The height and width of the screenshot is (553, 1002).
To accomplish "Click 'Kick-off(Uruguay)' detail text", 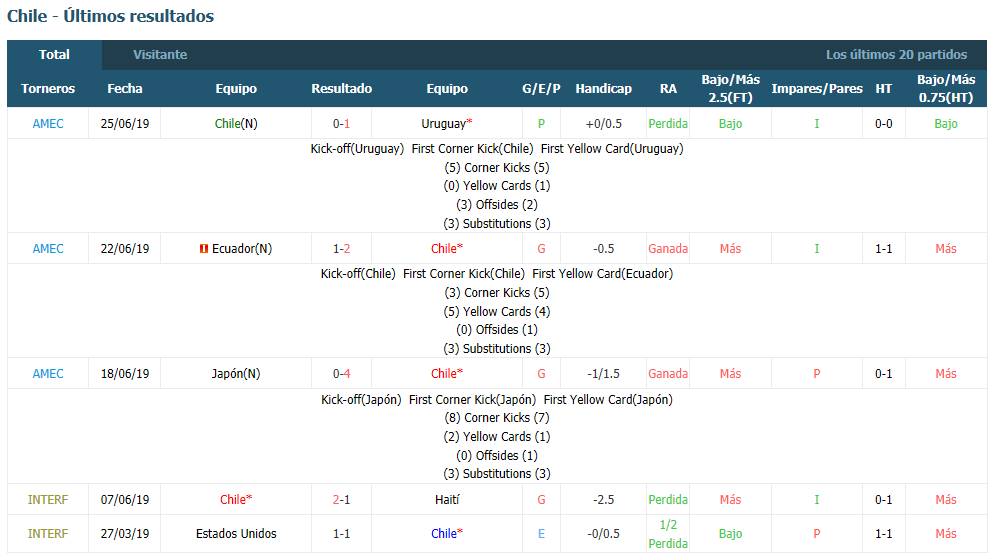I will (x=357, y=149).
